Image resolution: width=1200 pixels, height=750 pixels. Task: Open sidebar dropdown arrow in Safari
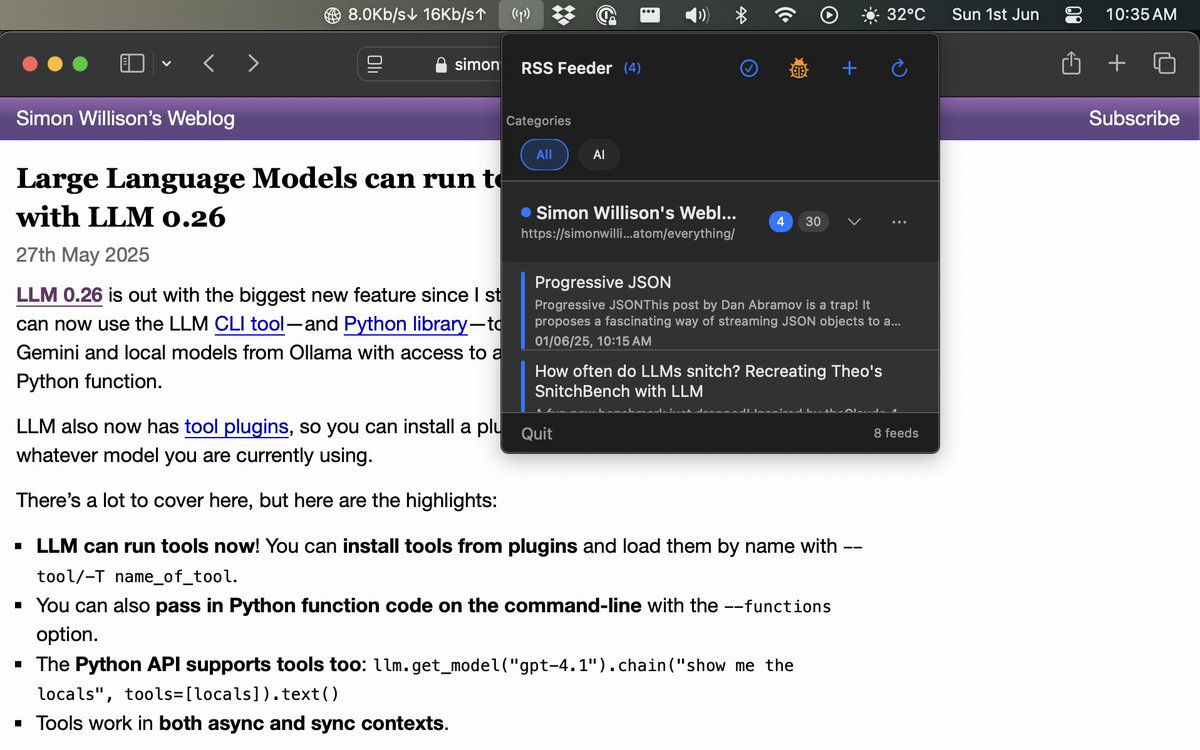(166, 63)
